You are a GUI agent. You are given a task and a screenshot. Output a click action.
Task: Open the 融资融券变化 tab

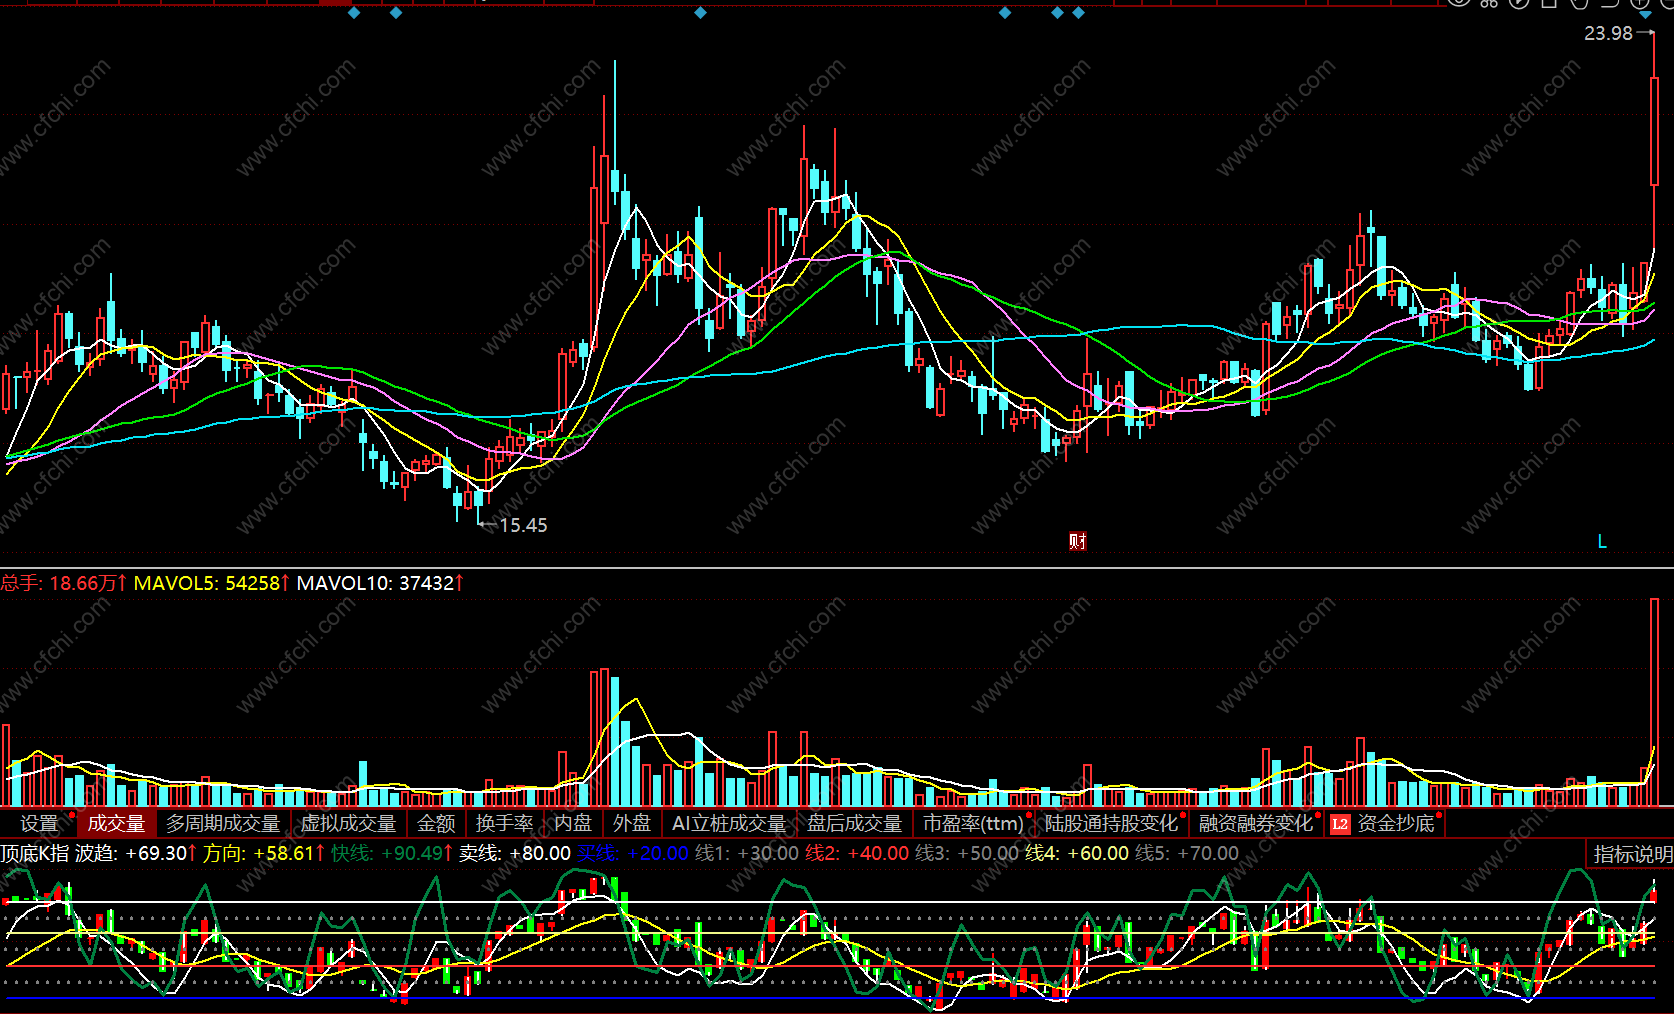(x=1256, y=823)
